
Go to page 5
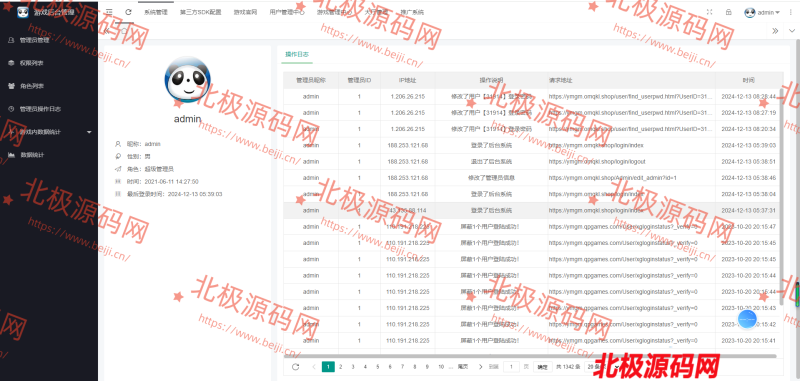[378, 366]
